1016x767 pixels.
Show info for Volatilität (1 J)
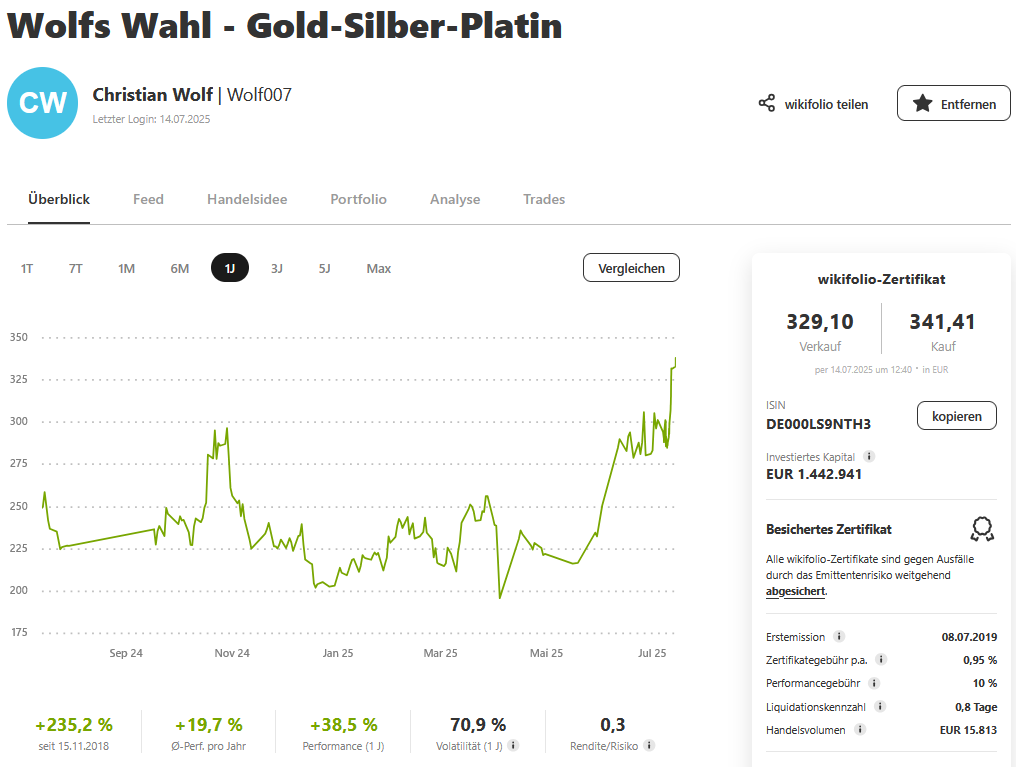(x=514, y=745)
